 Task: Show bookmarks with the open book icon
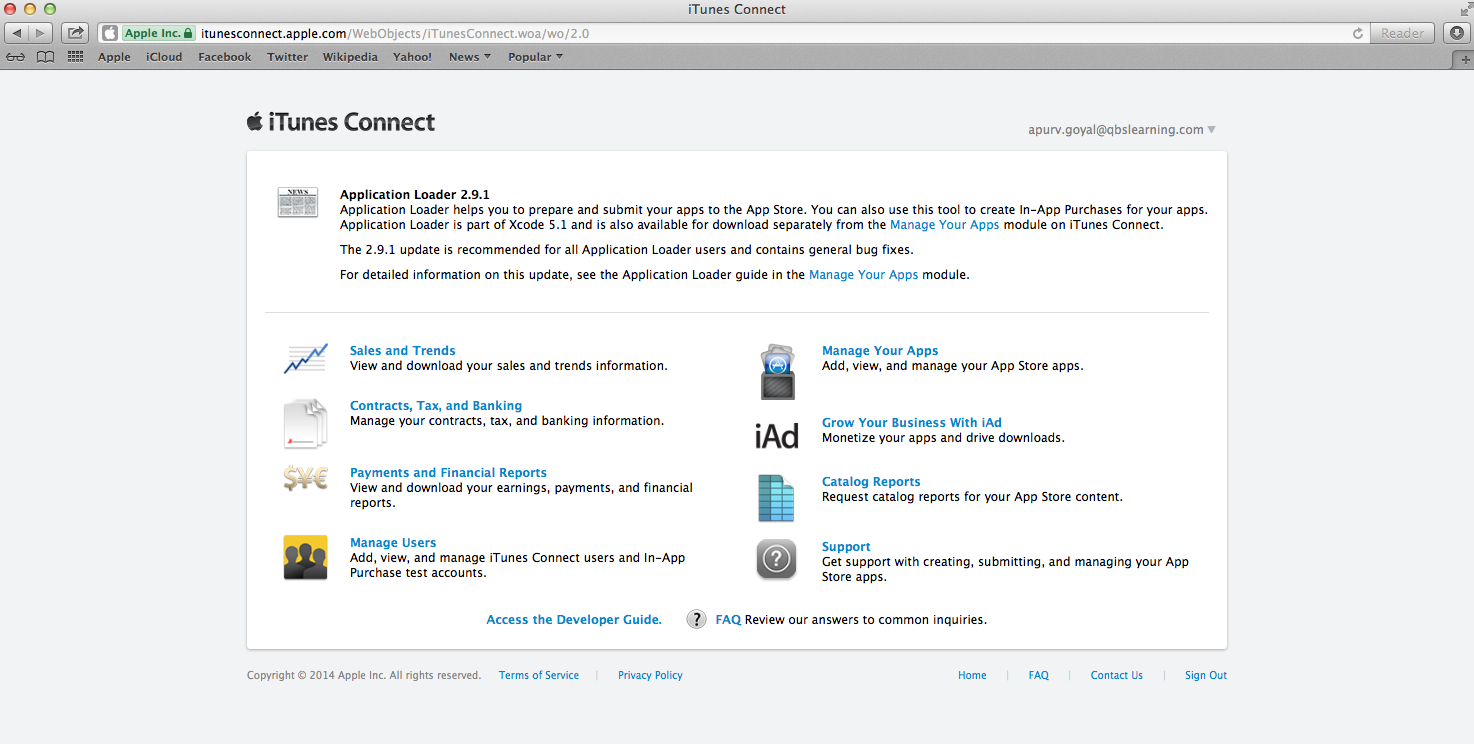[45, 57]
